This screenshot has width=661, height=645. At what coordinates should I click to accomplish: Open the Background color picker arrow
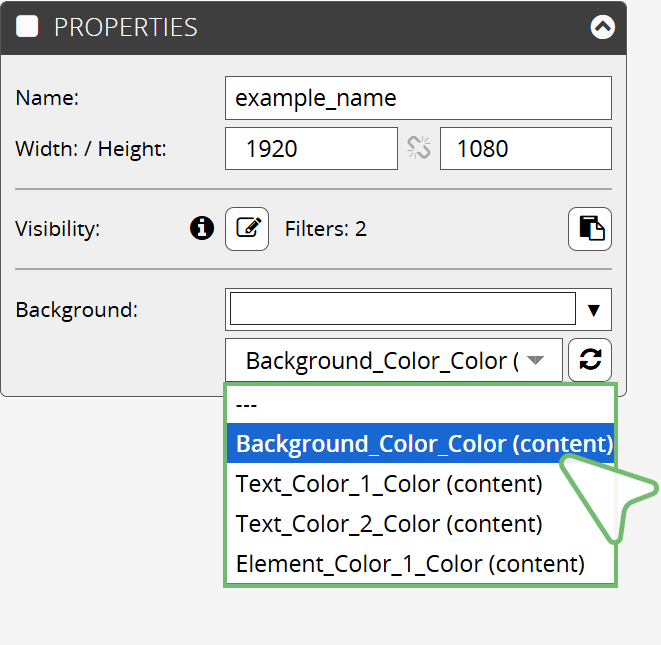click(594, 310)
